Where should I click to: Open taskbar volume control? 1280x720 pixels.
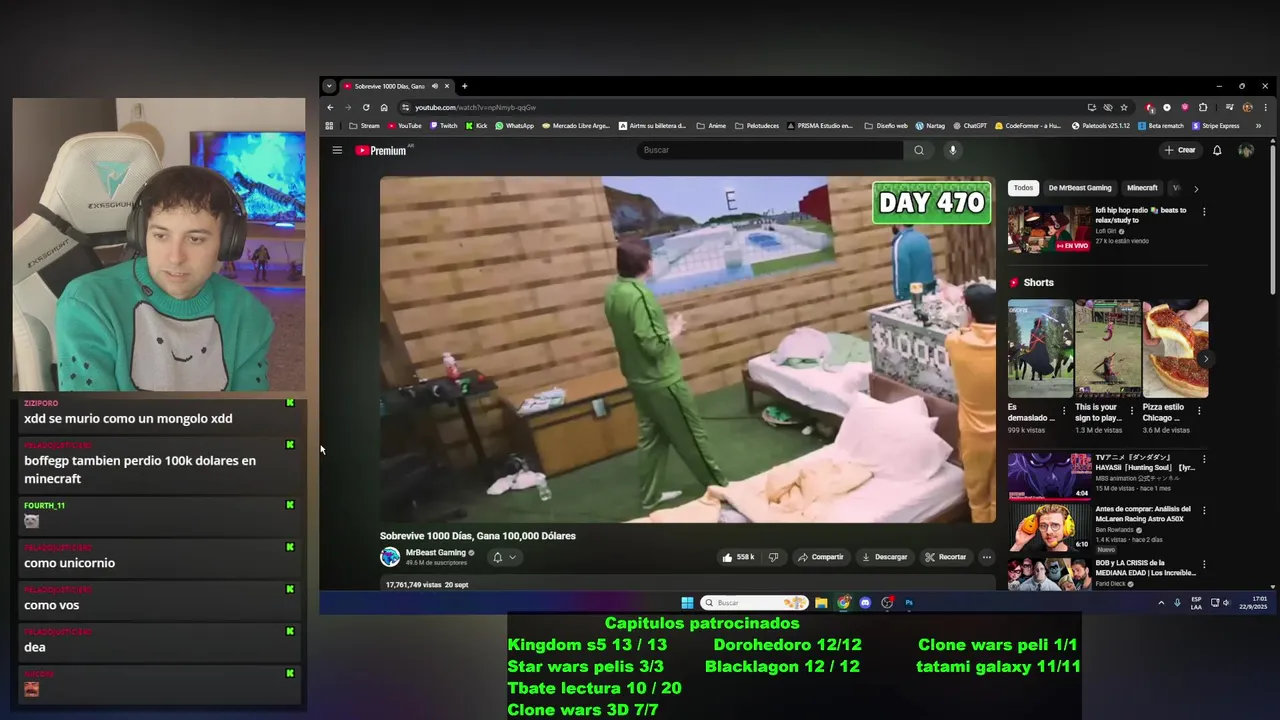[1226, 603]
